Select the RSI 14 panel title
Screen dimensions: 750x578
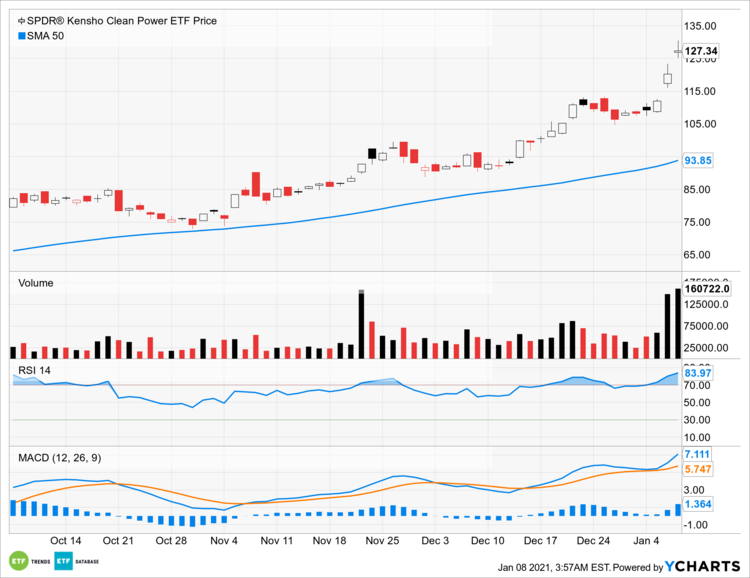(37, 372)
